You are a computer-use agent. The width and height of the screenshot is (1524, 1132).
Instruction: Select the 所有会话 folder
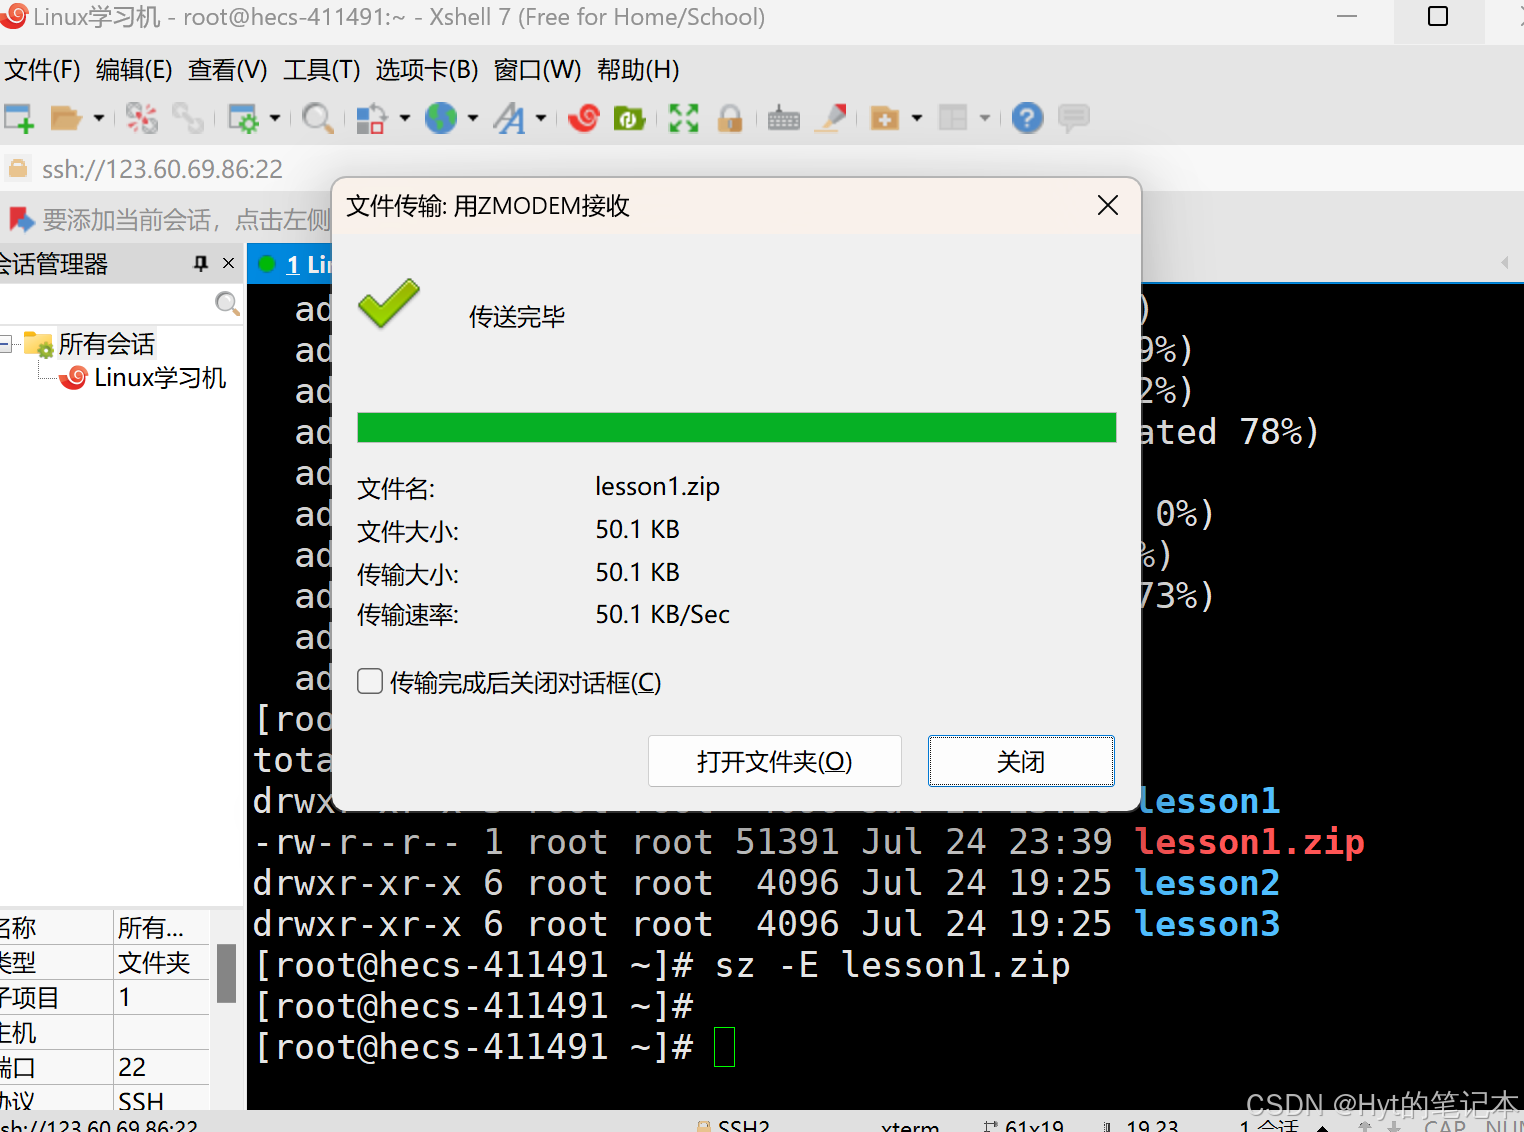(x=106, y=344)
